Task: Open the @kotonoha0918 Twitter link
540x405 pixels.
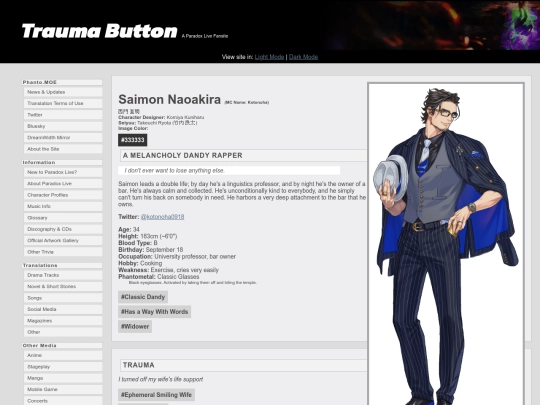Action: (162, 217)
